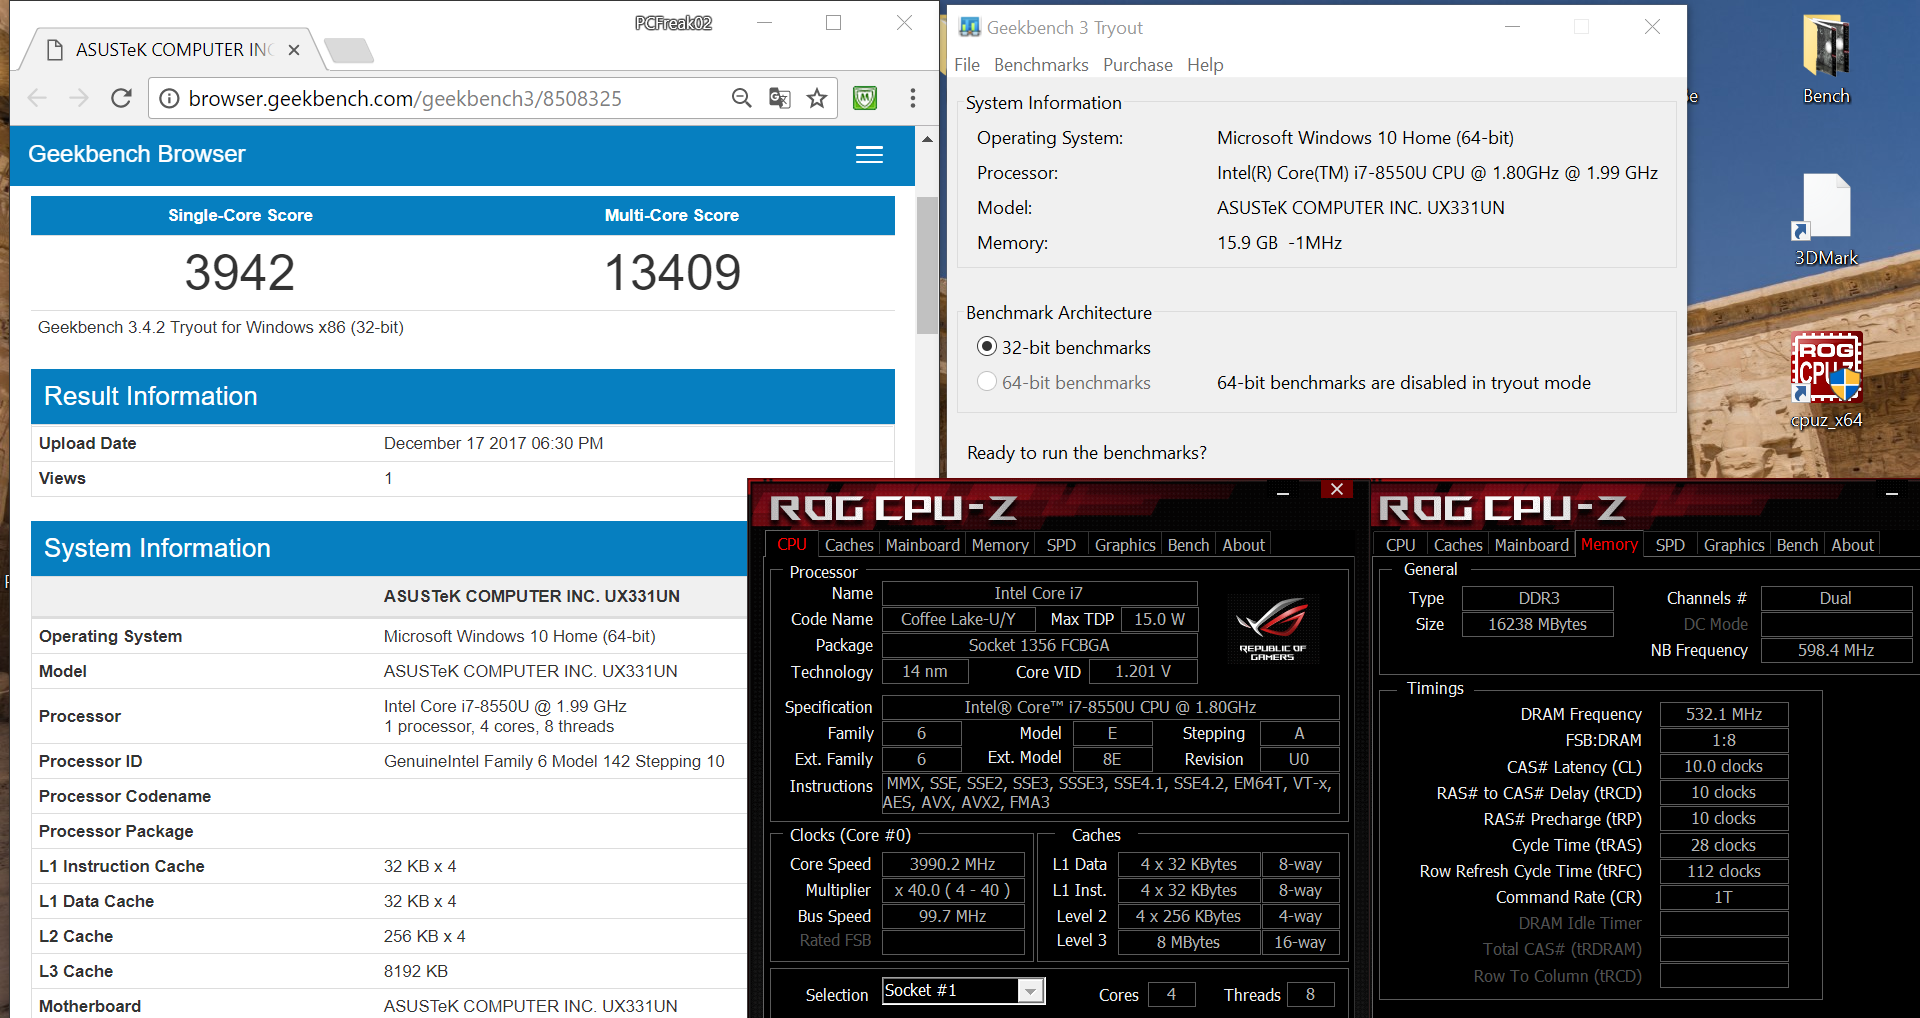Switch to Bench tab in left CPU-Z window
Viewport: 1920px width, 1018px height.
tap(1188, 545)
